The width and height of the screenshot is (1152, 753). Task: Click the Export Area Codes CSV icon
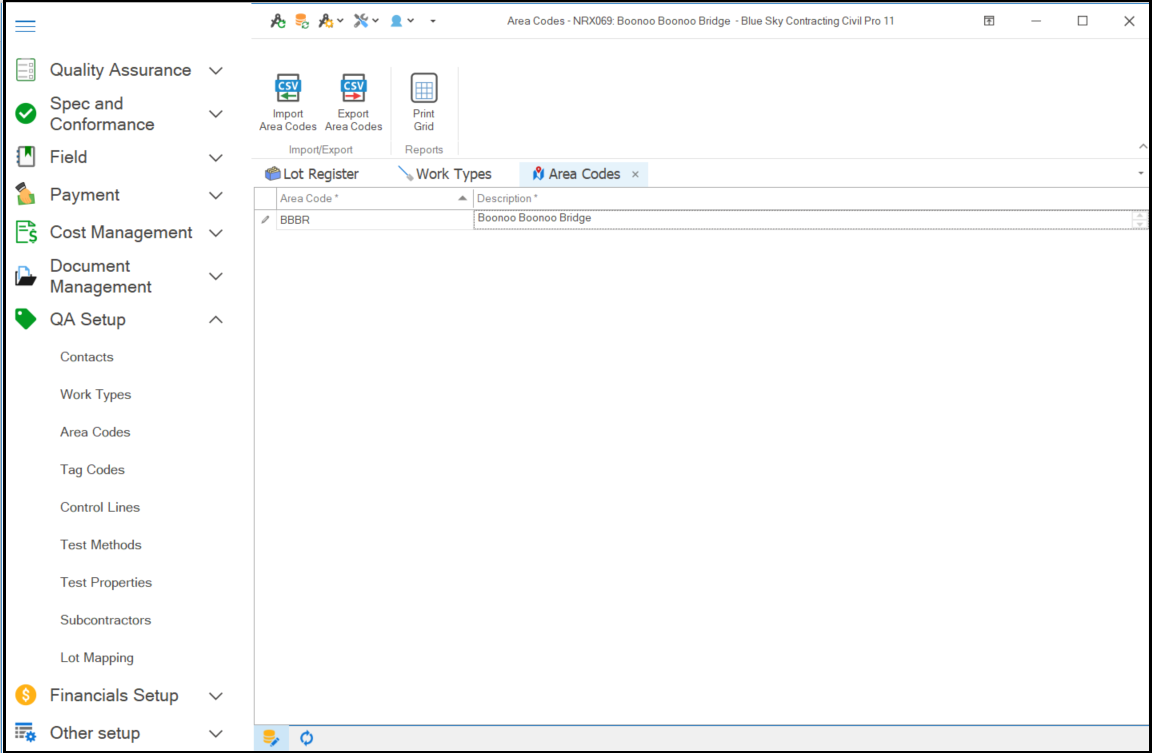[353, 89]
